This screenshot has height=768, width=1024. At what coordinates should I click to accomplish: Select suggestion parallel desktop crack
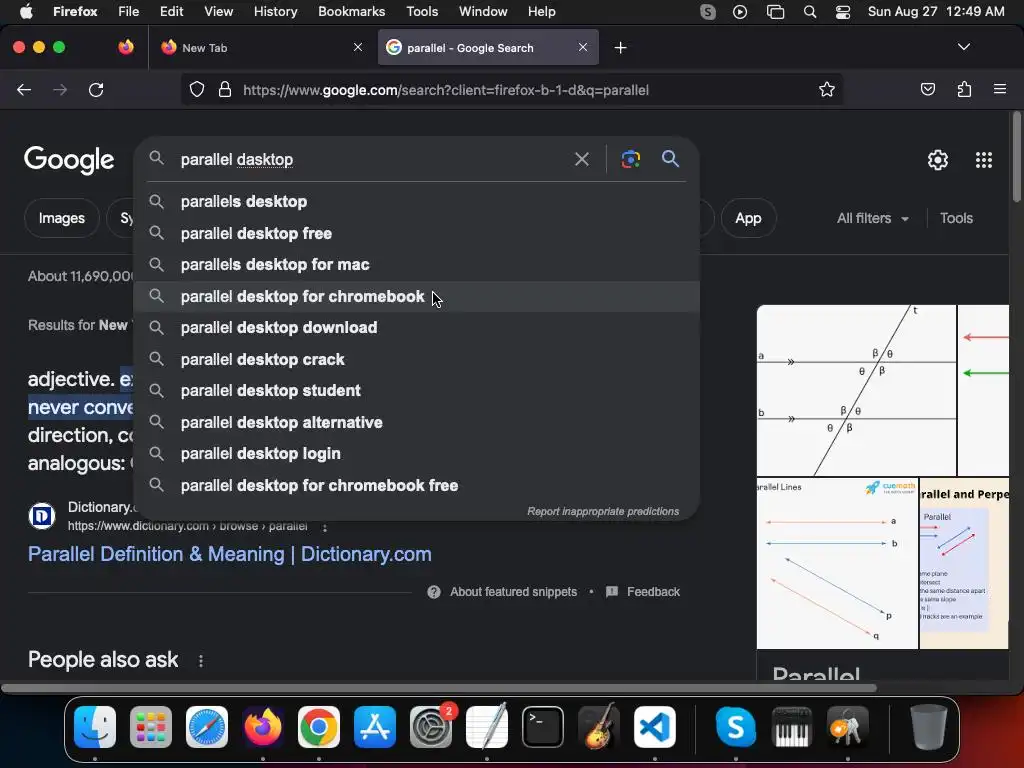pyautogui.click(x=417, y=359)
